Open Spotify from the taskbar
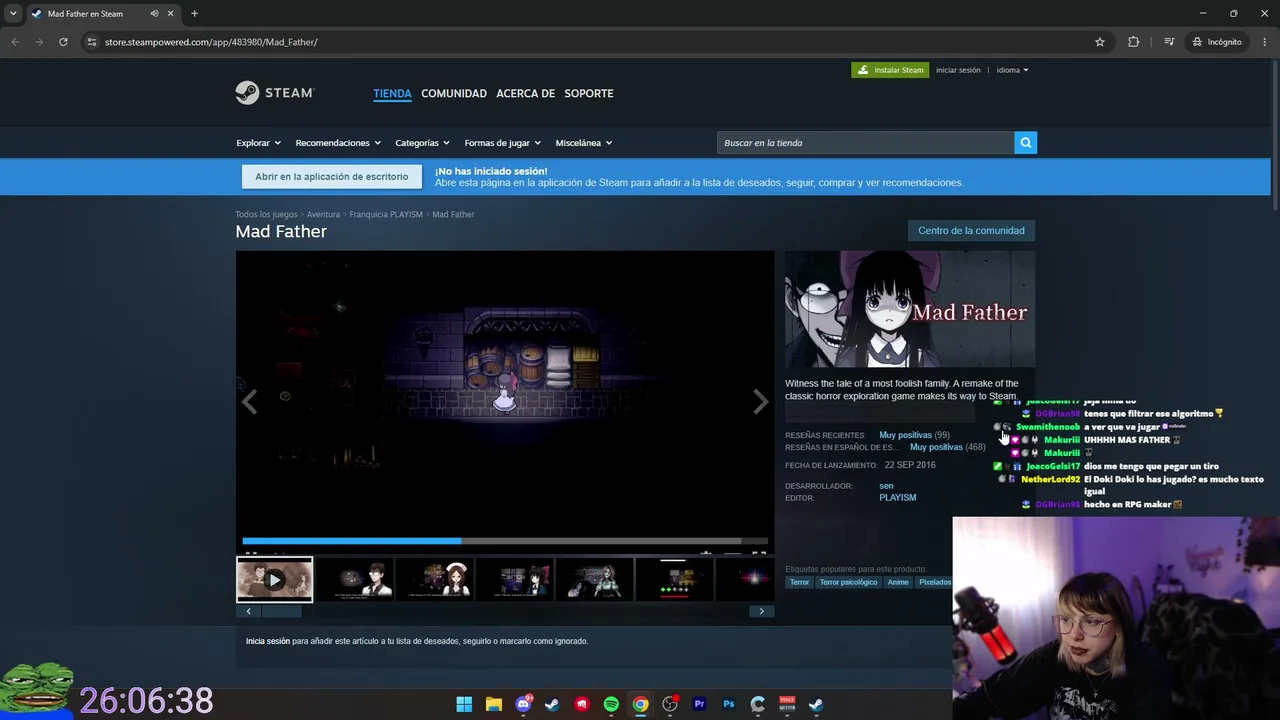This screenshot has width=1280, height=720. coord(611,704)
